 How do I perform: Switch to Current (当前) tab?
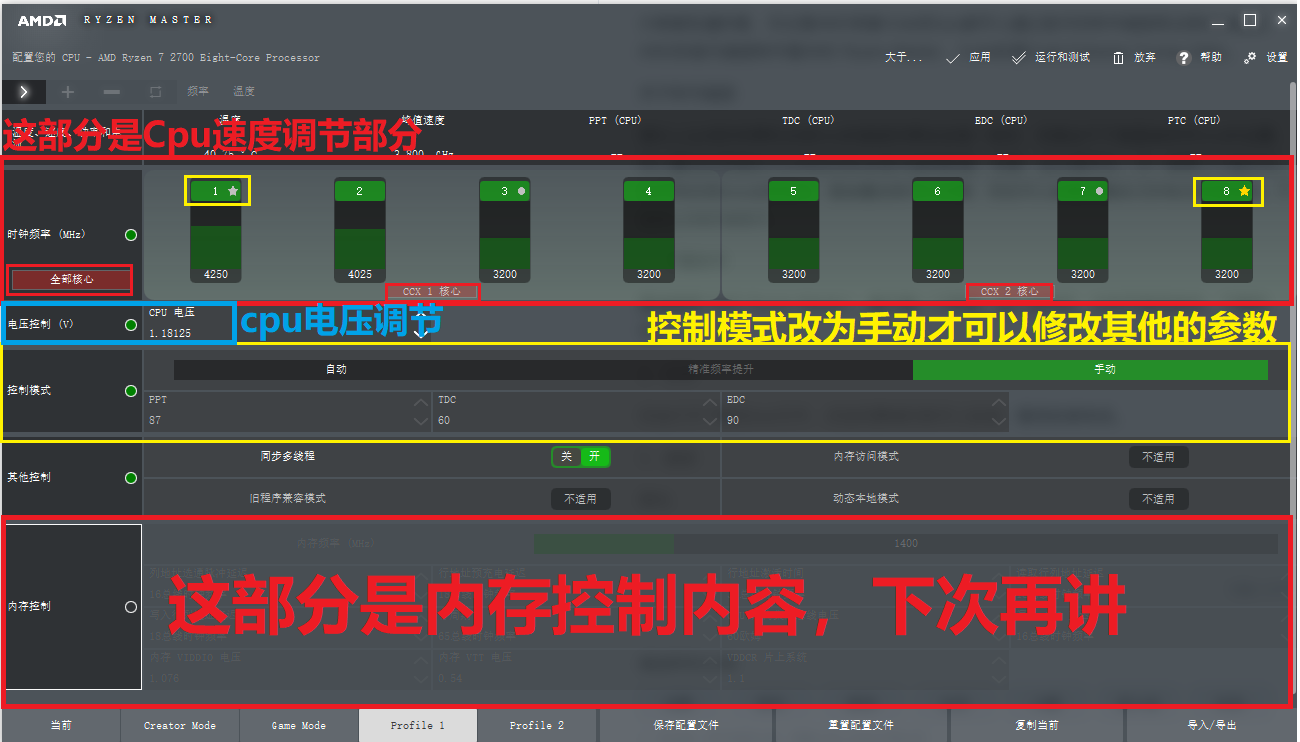click(x=61, y=725)
